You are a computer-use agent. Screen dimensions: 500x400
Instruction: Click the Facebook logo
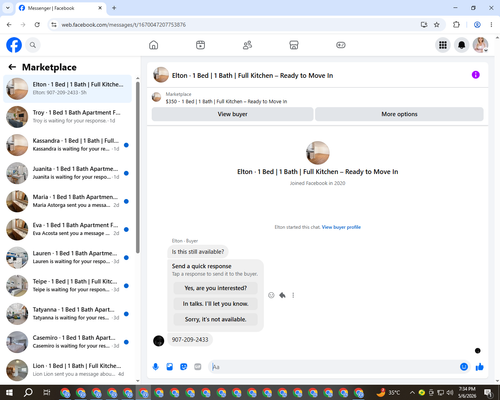pyautogui.click(x=14, y=45)
